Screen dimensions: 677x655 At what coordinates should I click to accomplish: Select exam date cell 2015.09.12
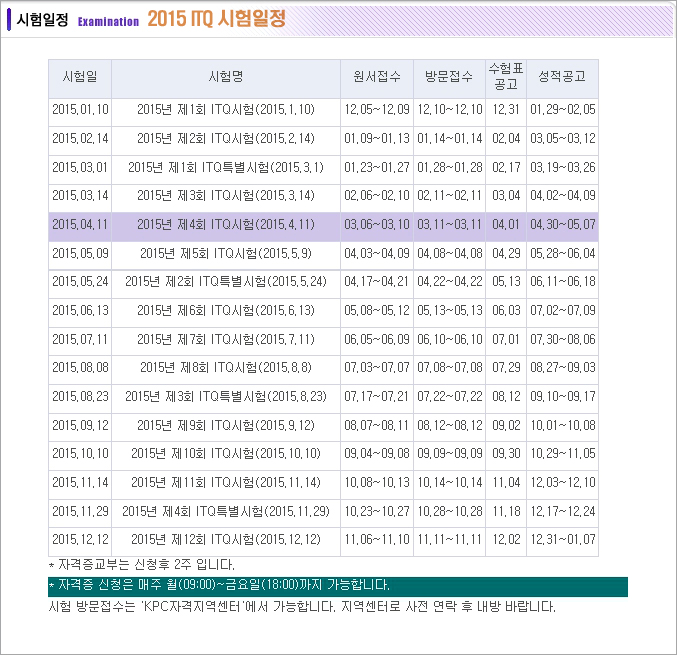[x=80, y=425]
